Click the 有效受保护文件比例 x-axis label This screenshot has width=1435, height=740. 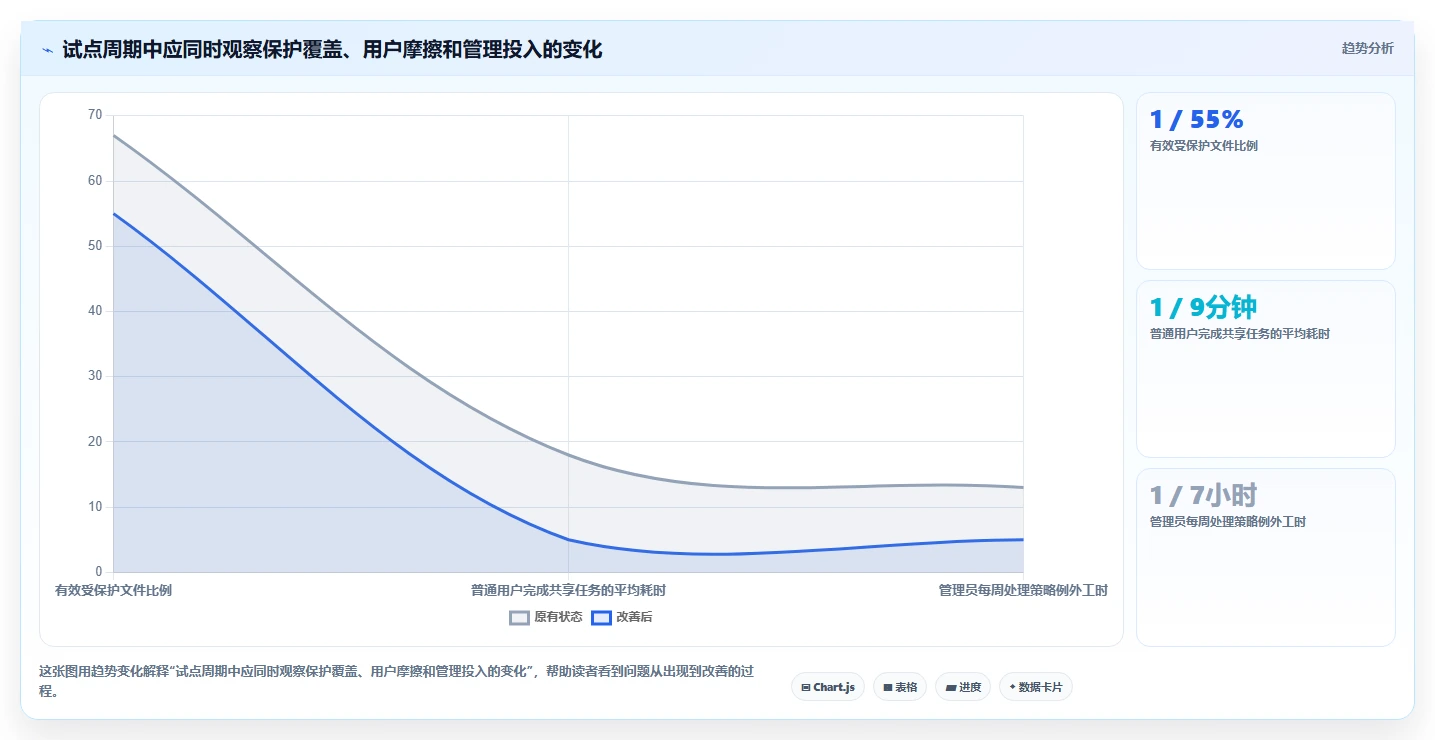pyautogui.click(x=113, y=590)
